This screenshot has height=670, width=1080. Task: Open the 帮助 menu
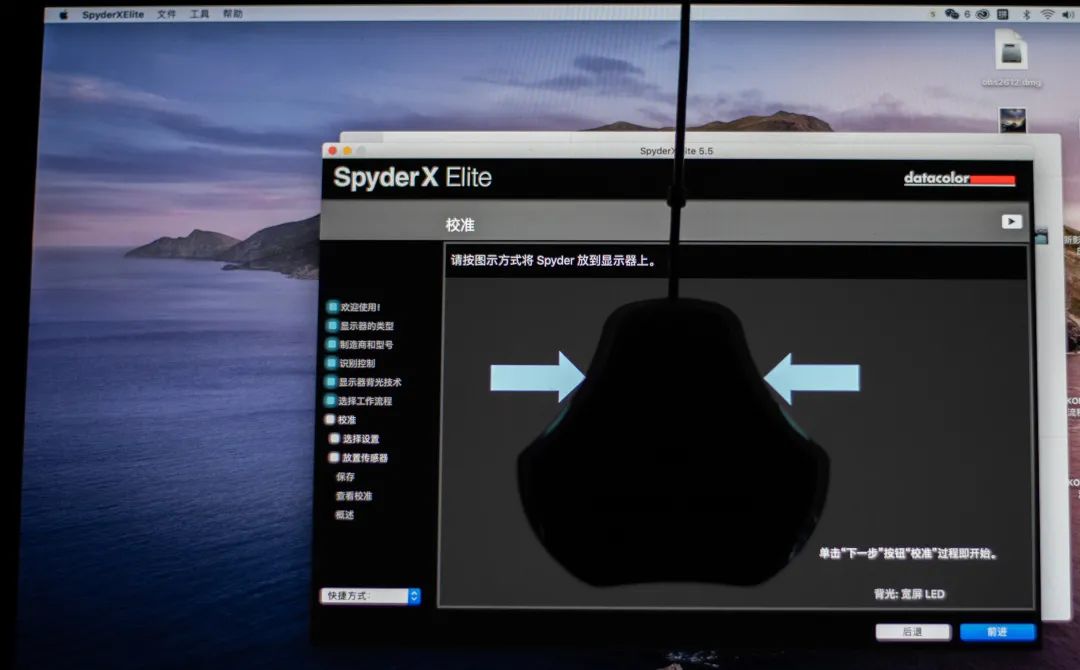pos(232,15)
